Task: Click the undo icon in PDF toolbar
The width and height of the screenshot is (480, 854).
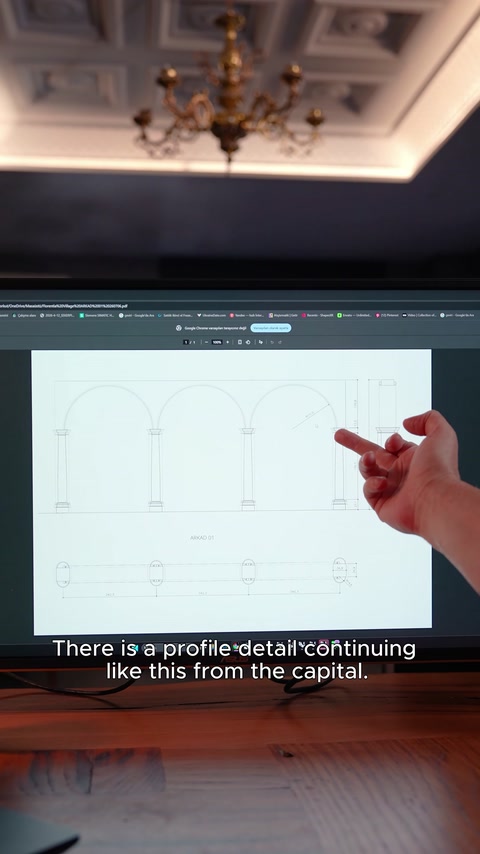Action: click(x=272, y=342)
